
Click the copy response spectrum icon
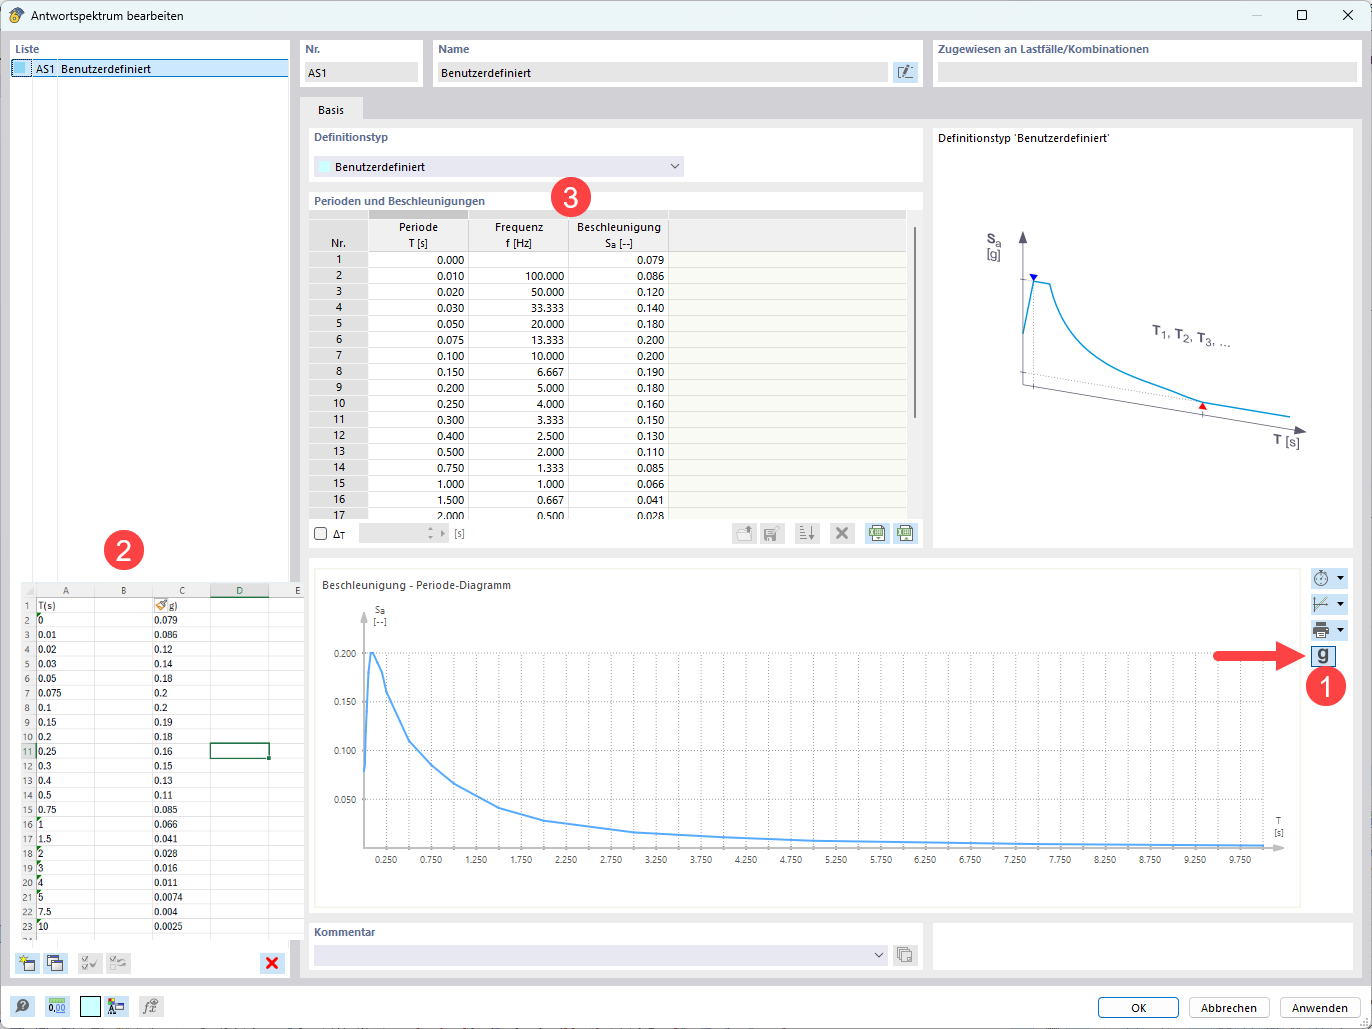coord(55,963)
